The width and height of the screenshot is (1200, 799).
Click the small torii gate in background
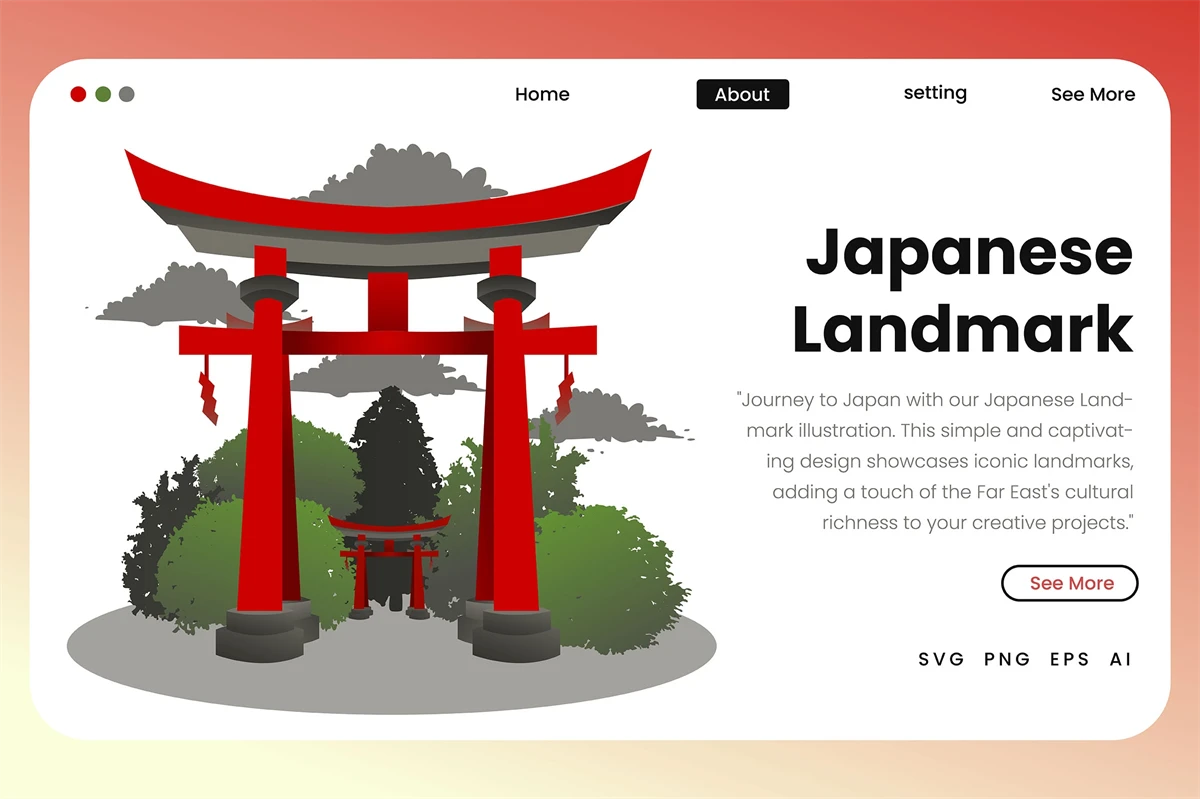point(389,560)
